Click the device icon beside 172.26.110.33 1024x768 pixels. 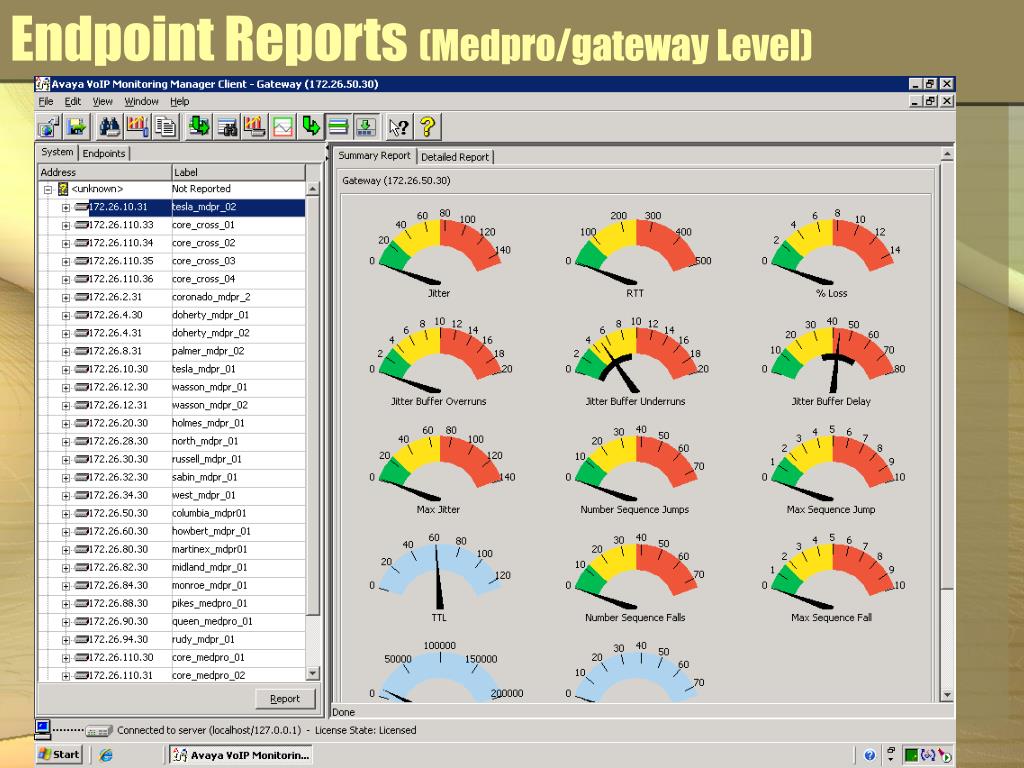click(x=81, y=225)
